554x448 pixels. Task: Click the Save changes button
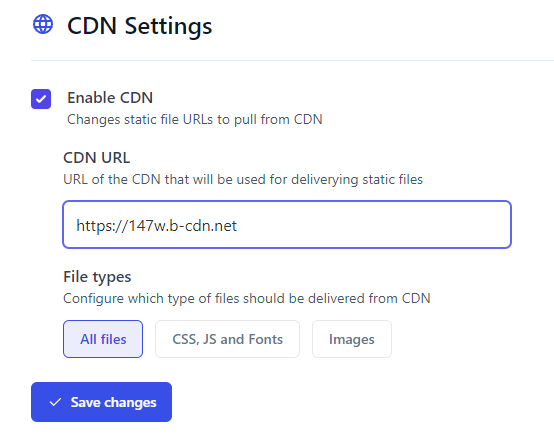pos(101,402)
